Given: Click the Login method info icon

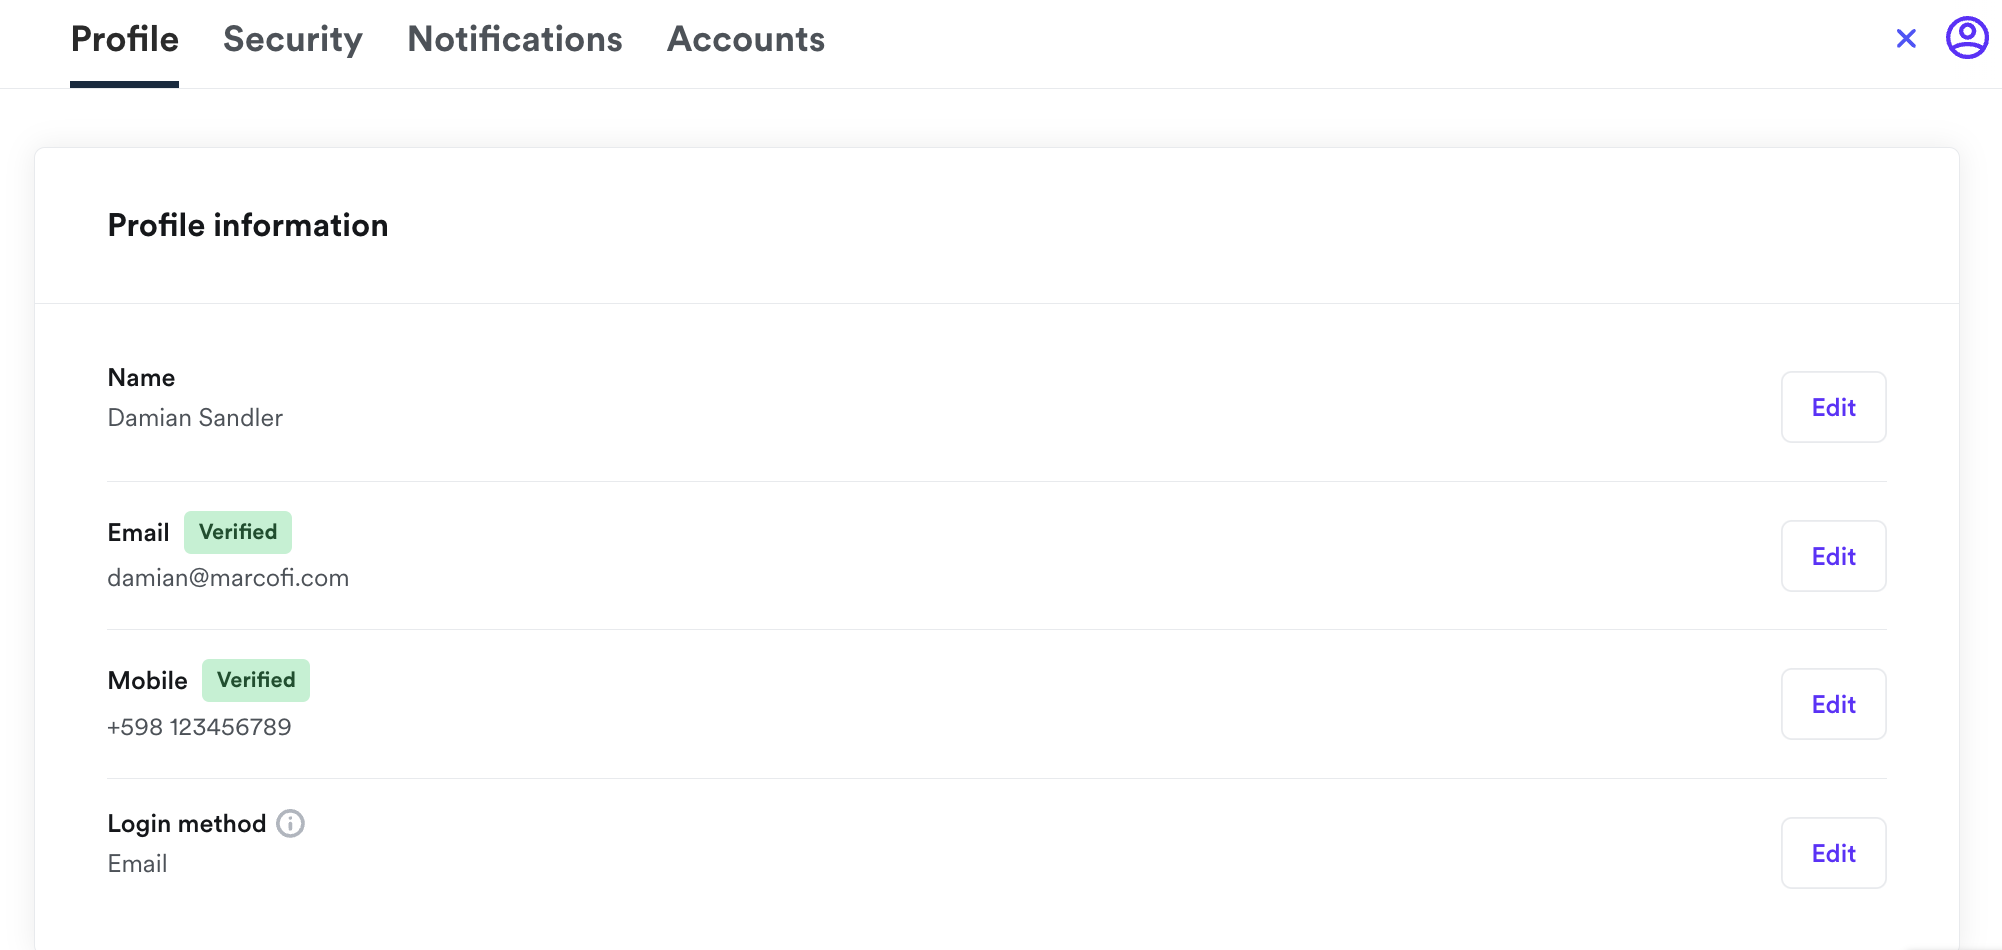Looking at the screenshot, I should (290, 823).
